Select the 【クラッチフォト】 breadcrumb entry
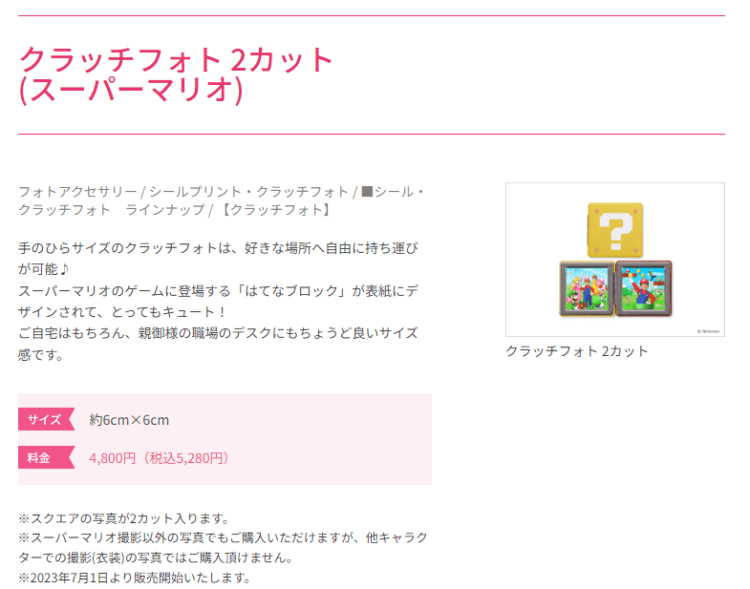The width and height of the screenshot is (750, 589). point(274,210)
